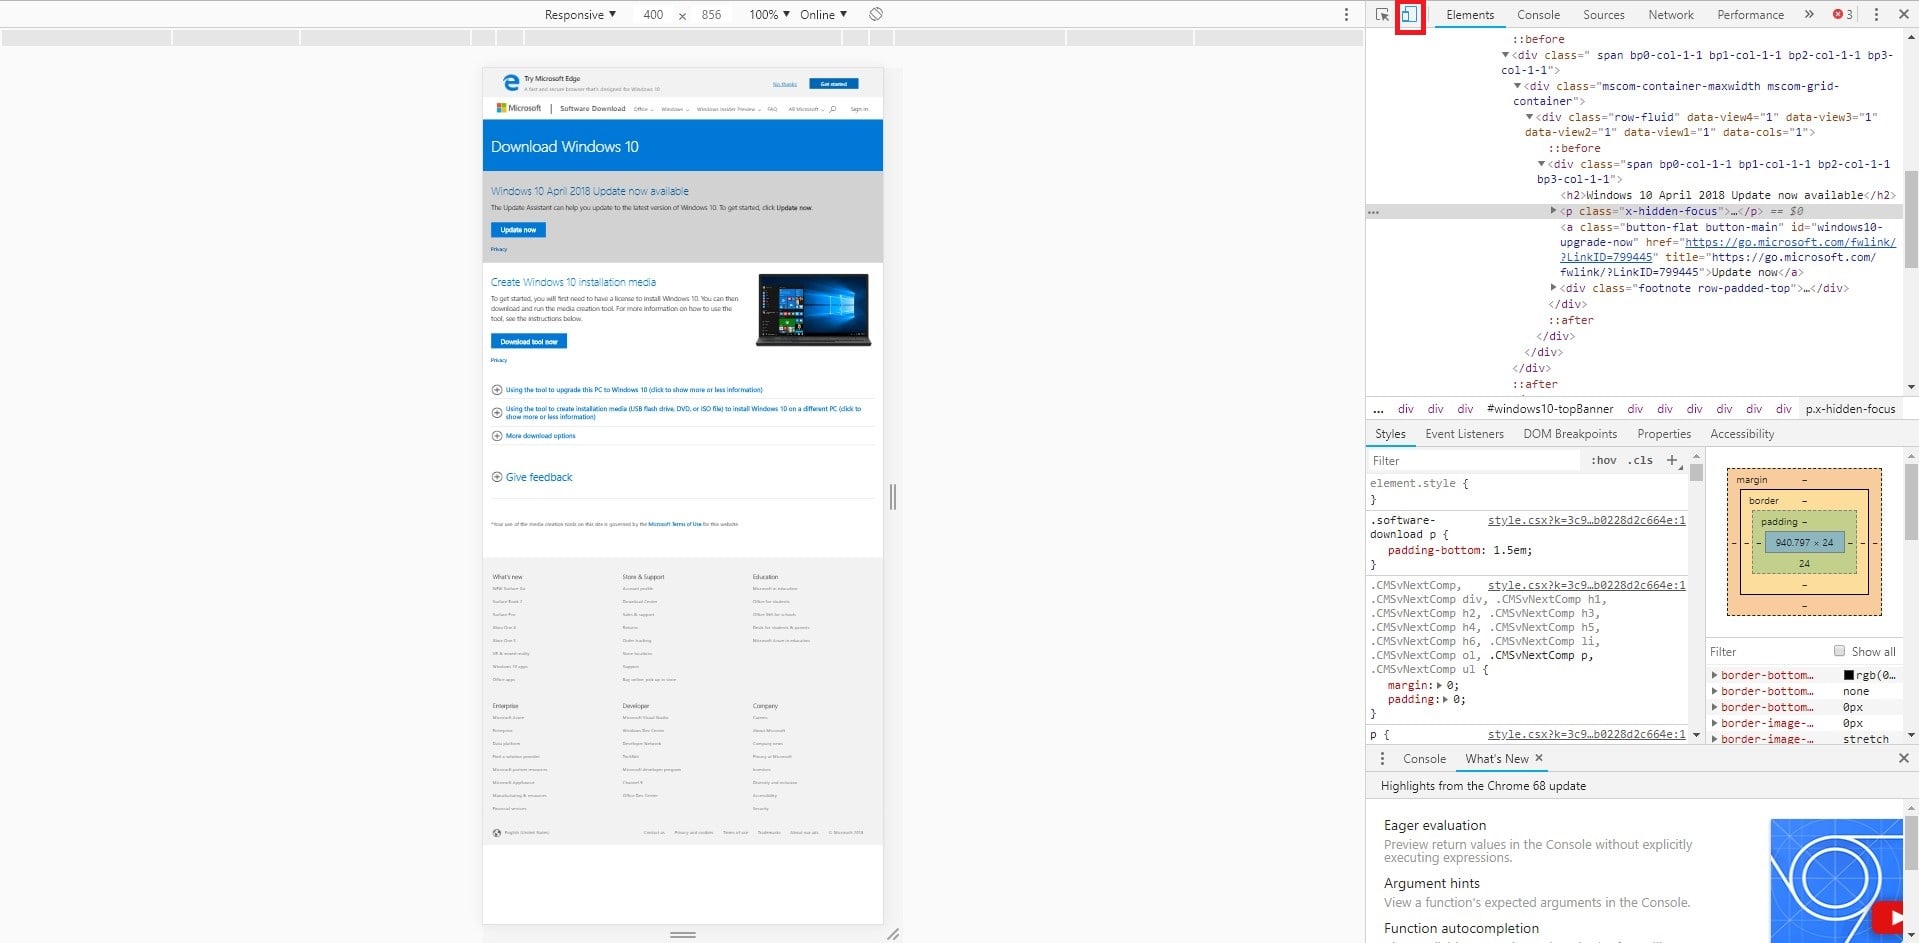Toggle the .cls classes button
Screen dimensions: 1919x943
tap(1640, 460)
